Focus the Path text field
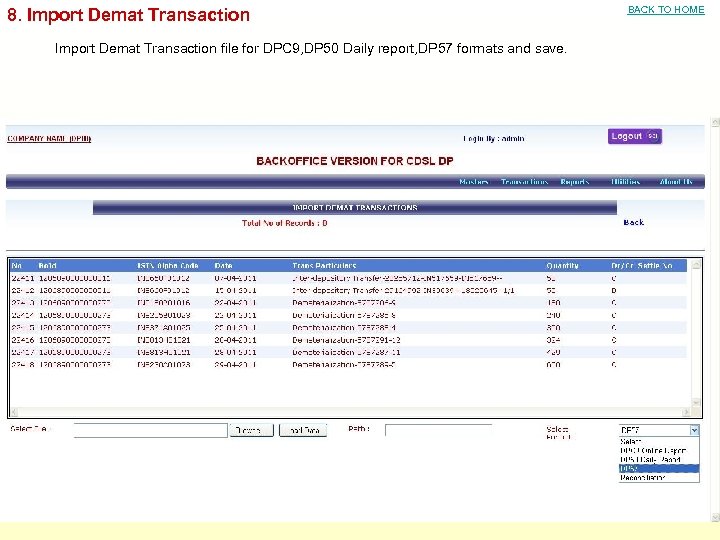 coord(439,430)
